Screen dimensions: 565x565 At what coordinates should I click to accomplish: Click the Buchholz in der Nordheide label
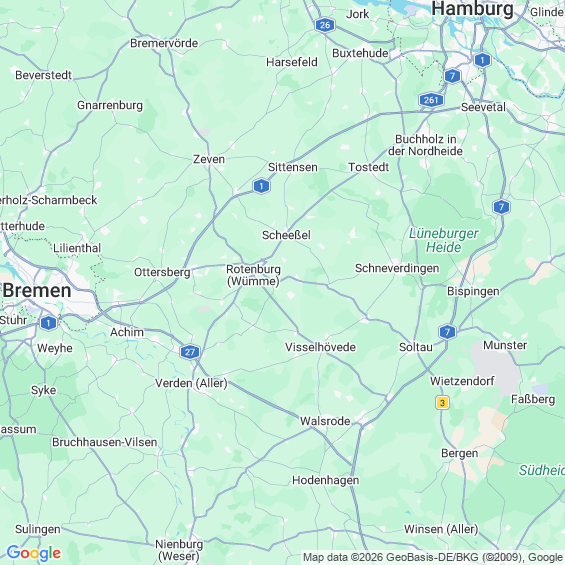[x=426, y=145]
